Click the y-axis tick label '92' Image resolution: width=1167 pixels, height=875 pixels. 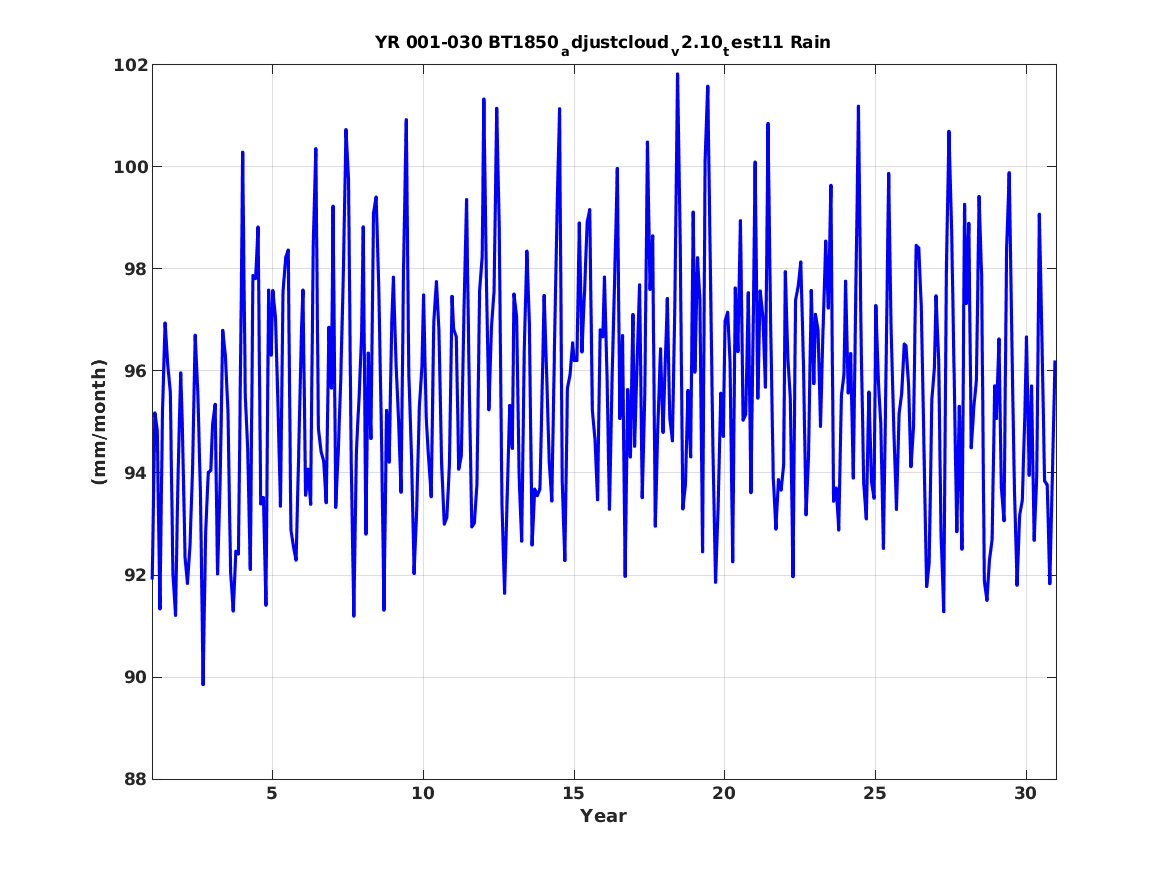(135, 575)
